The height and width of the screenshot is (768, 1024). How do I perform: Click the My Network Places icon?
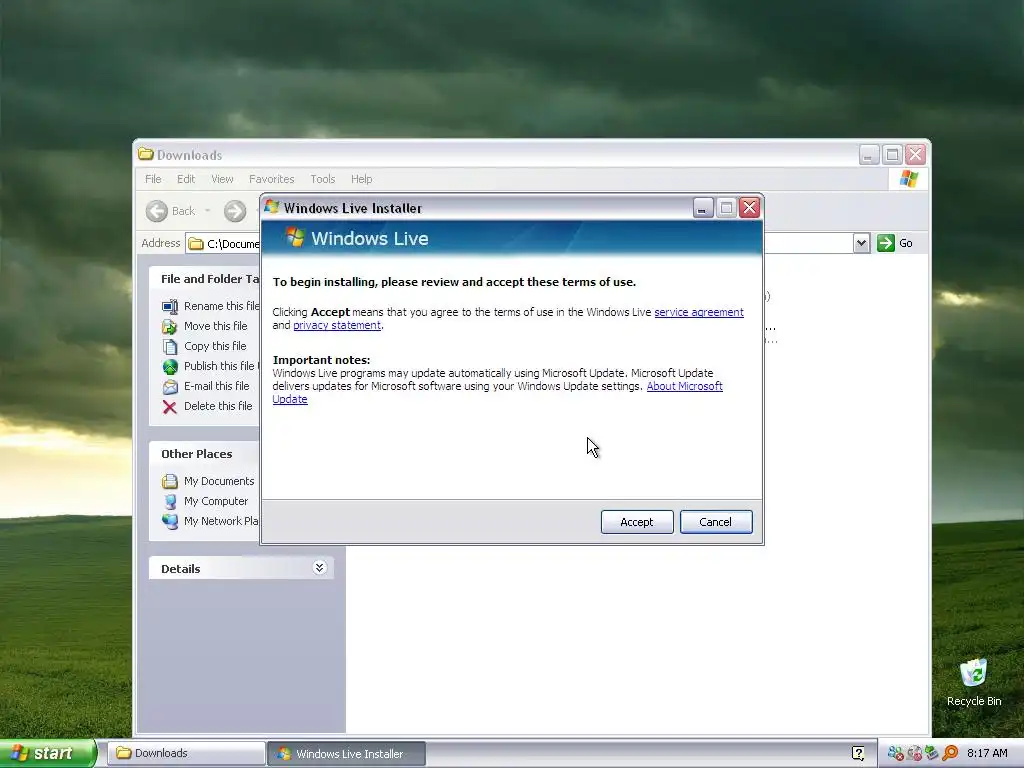pyautogui.click(x=170, y=521)
